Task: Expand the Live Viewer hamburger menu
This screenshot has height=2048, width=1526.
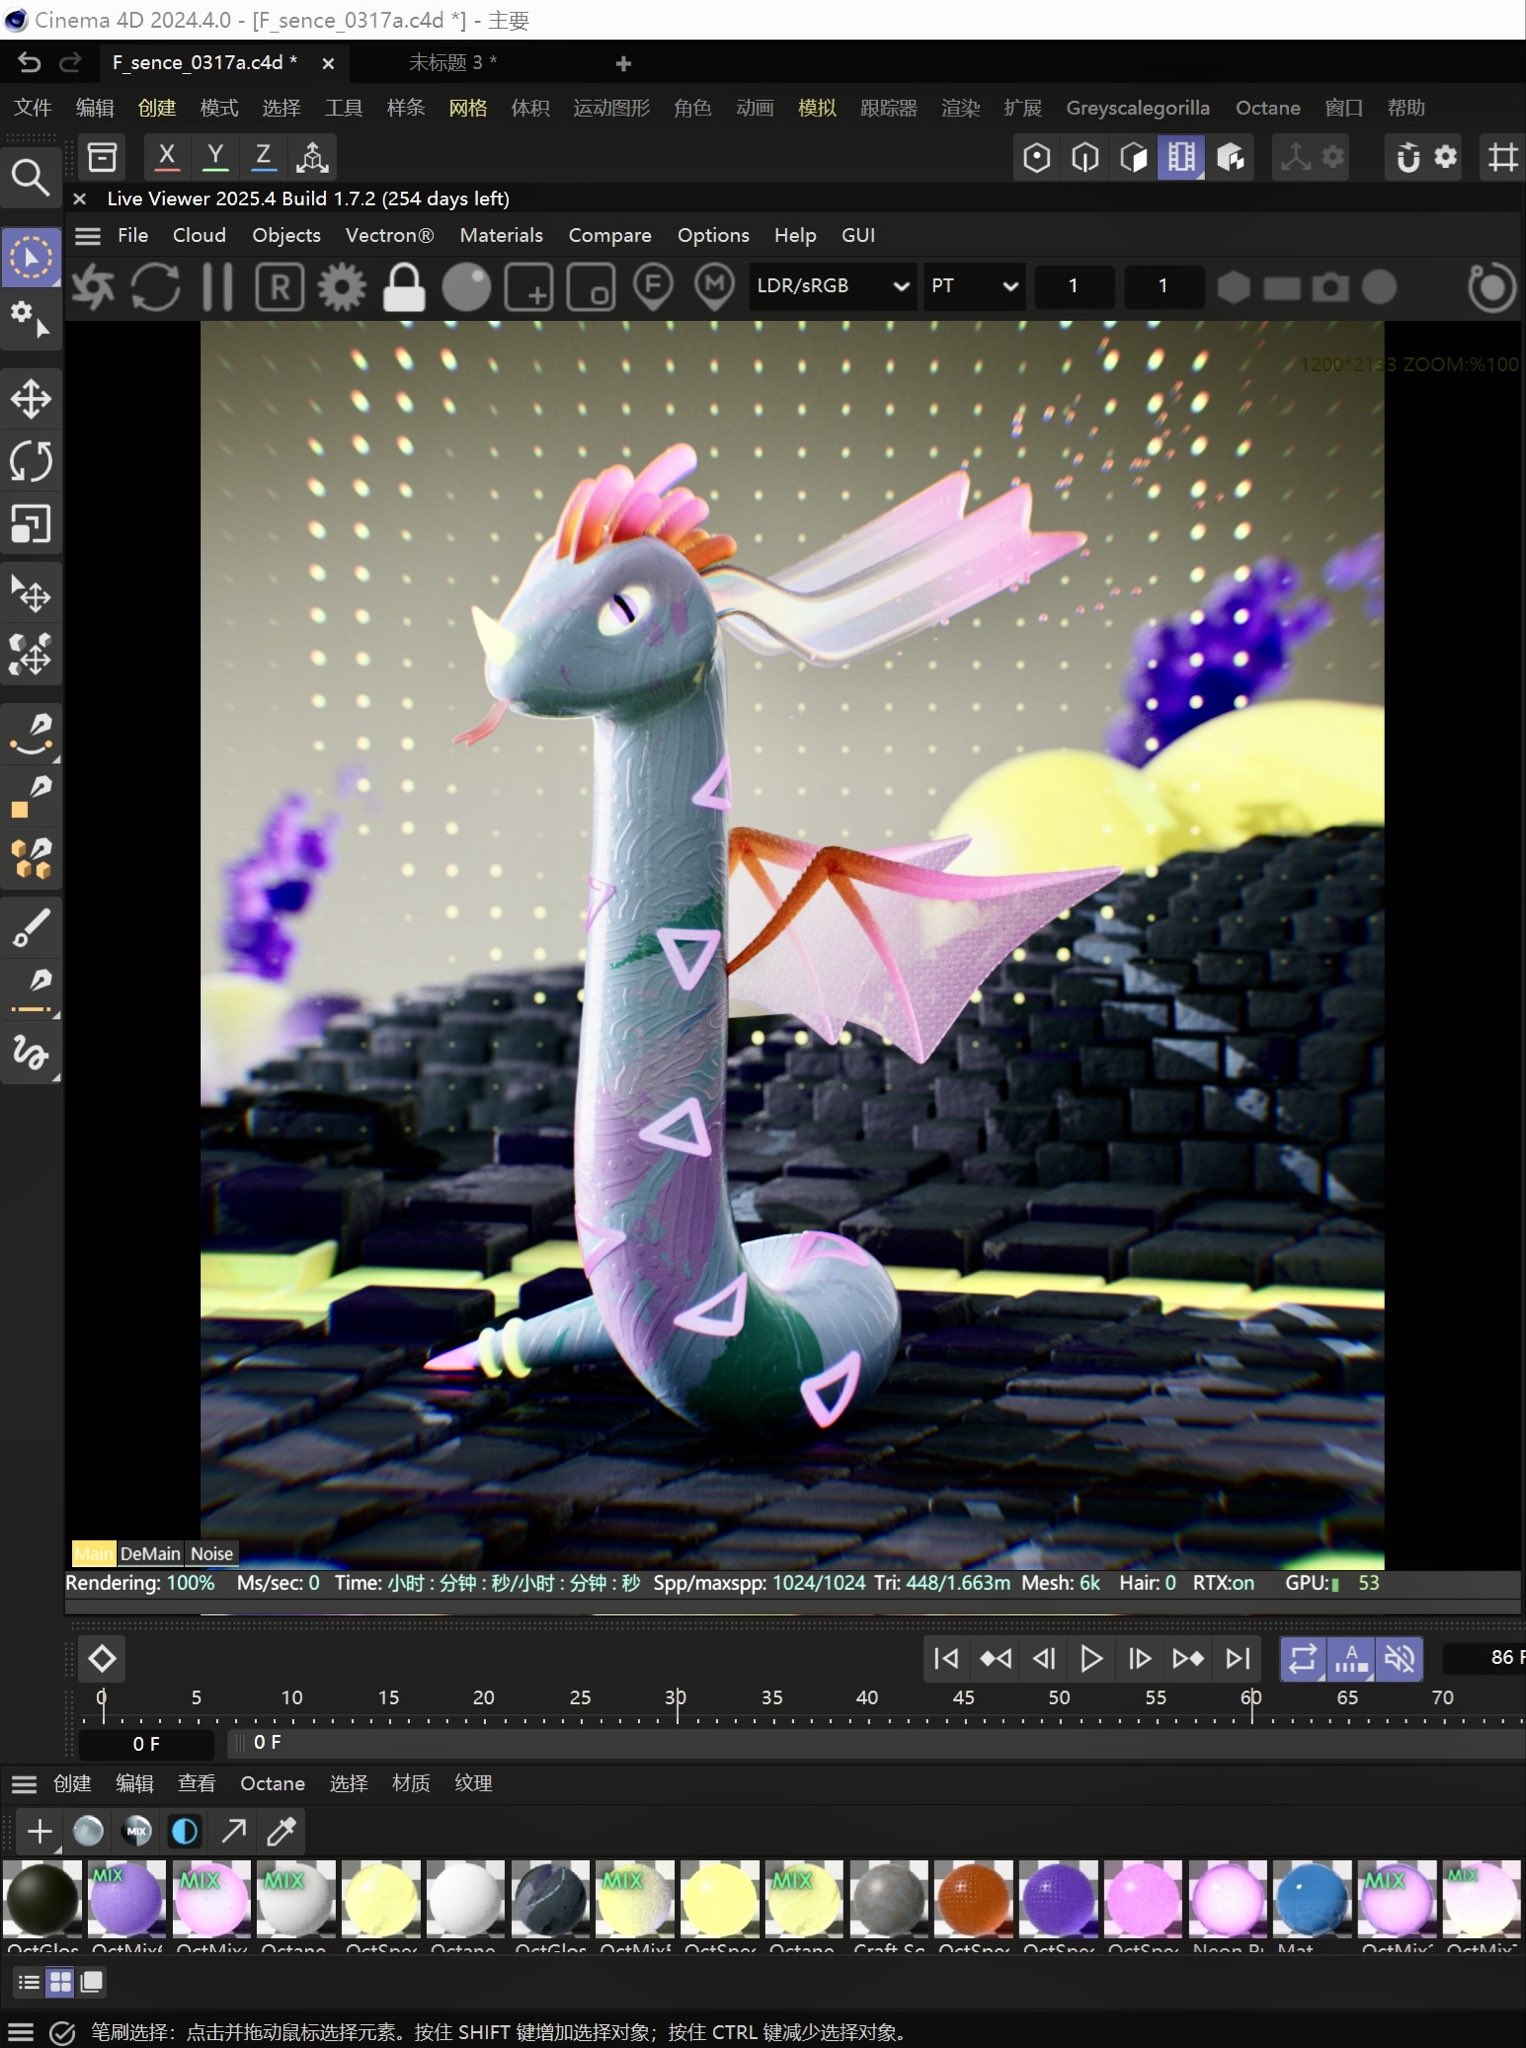Action: point(88,236)
